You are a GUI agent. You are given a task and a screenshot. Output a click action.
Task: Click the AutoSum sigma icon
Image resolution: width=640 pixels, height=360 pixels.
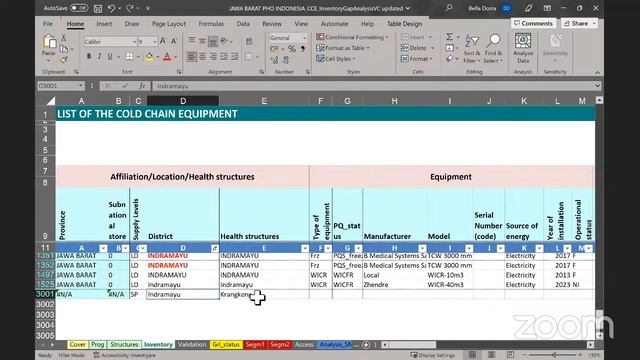pos(449,37)
